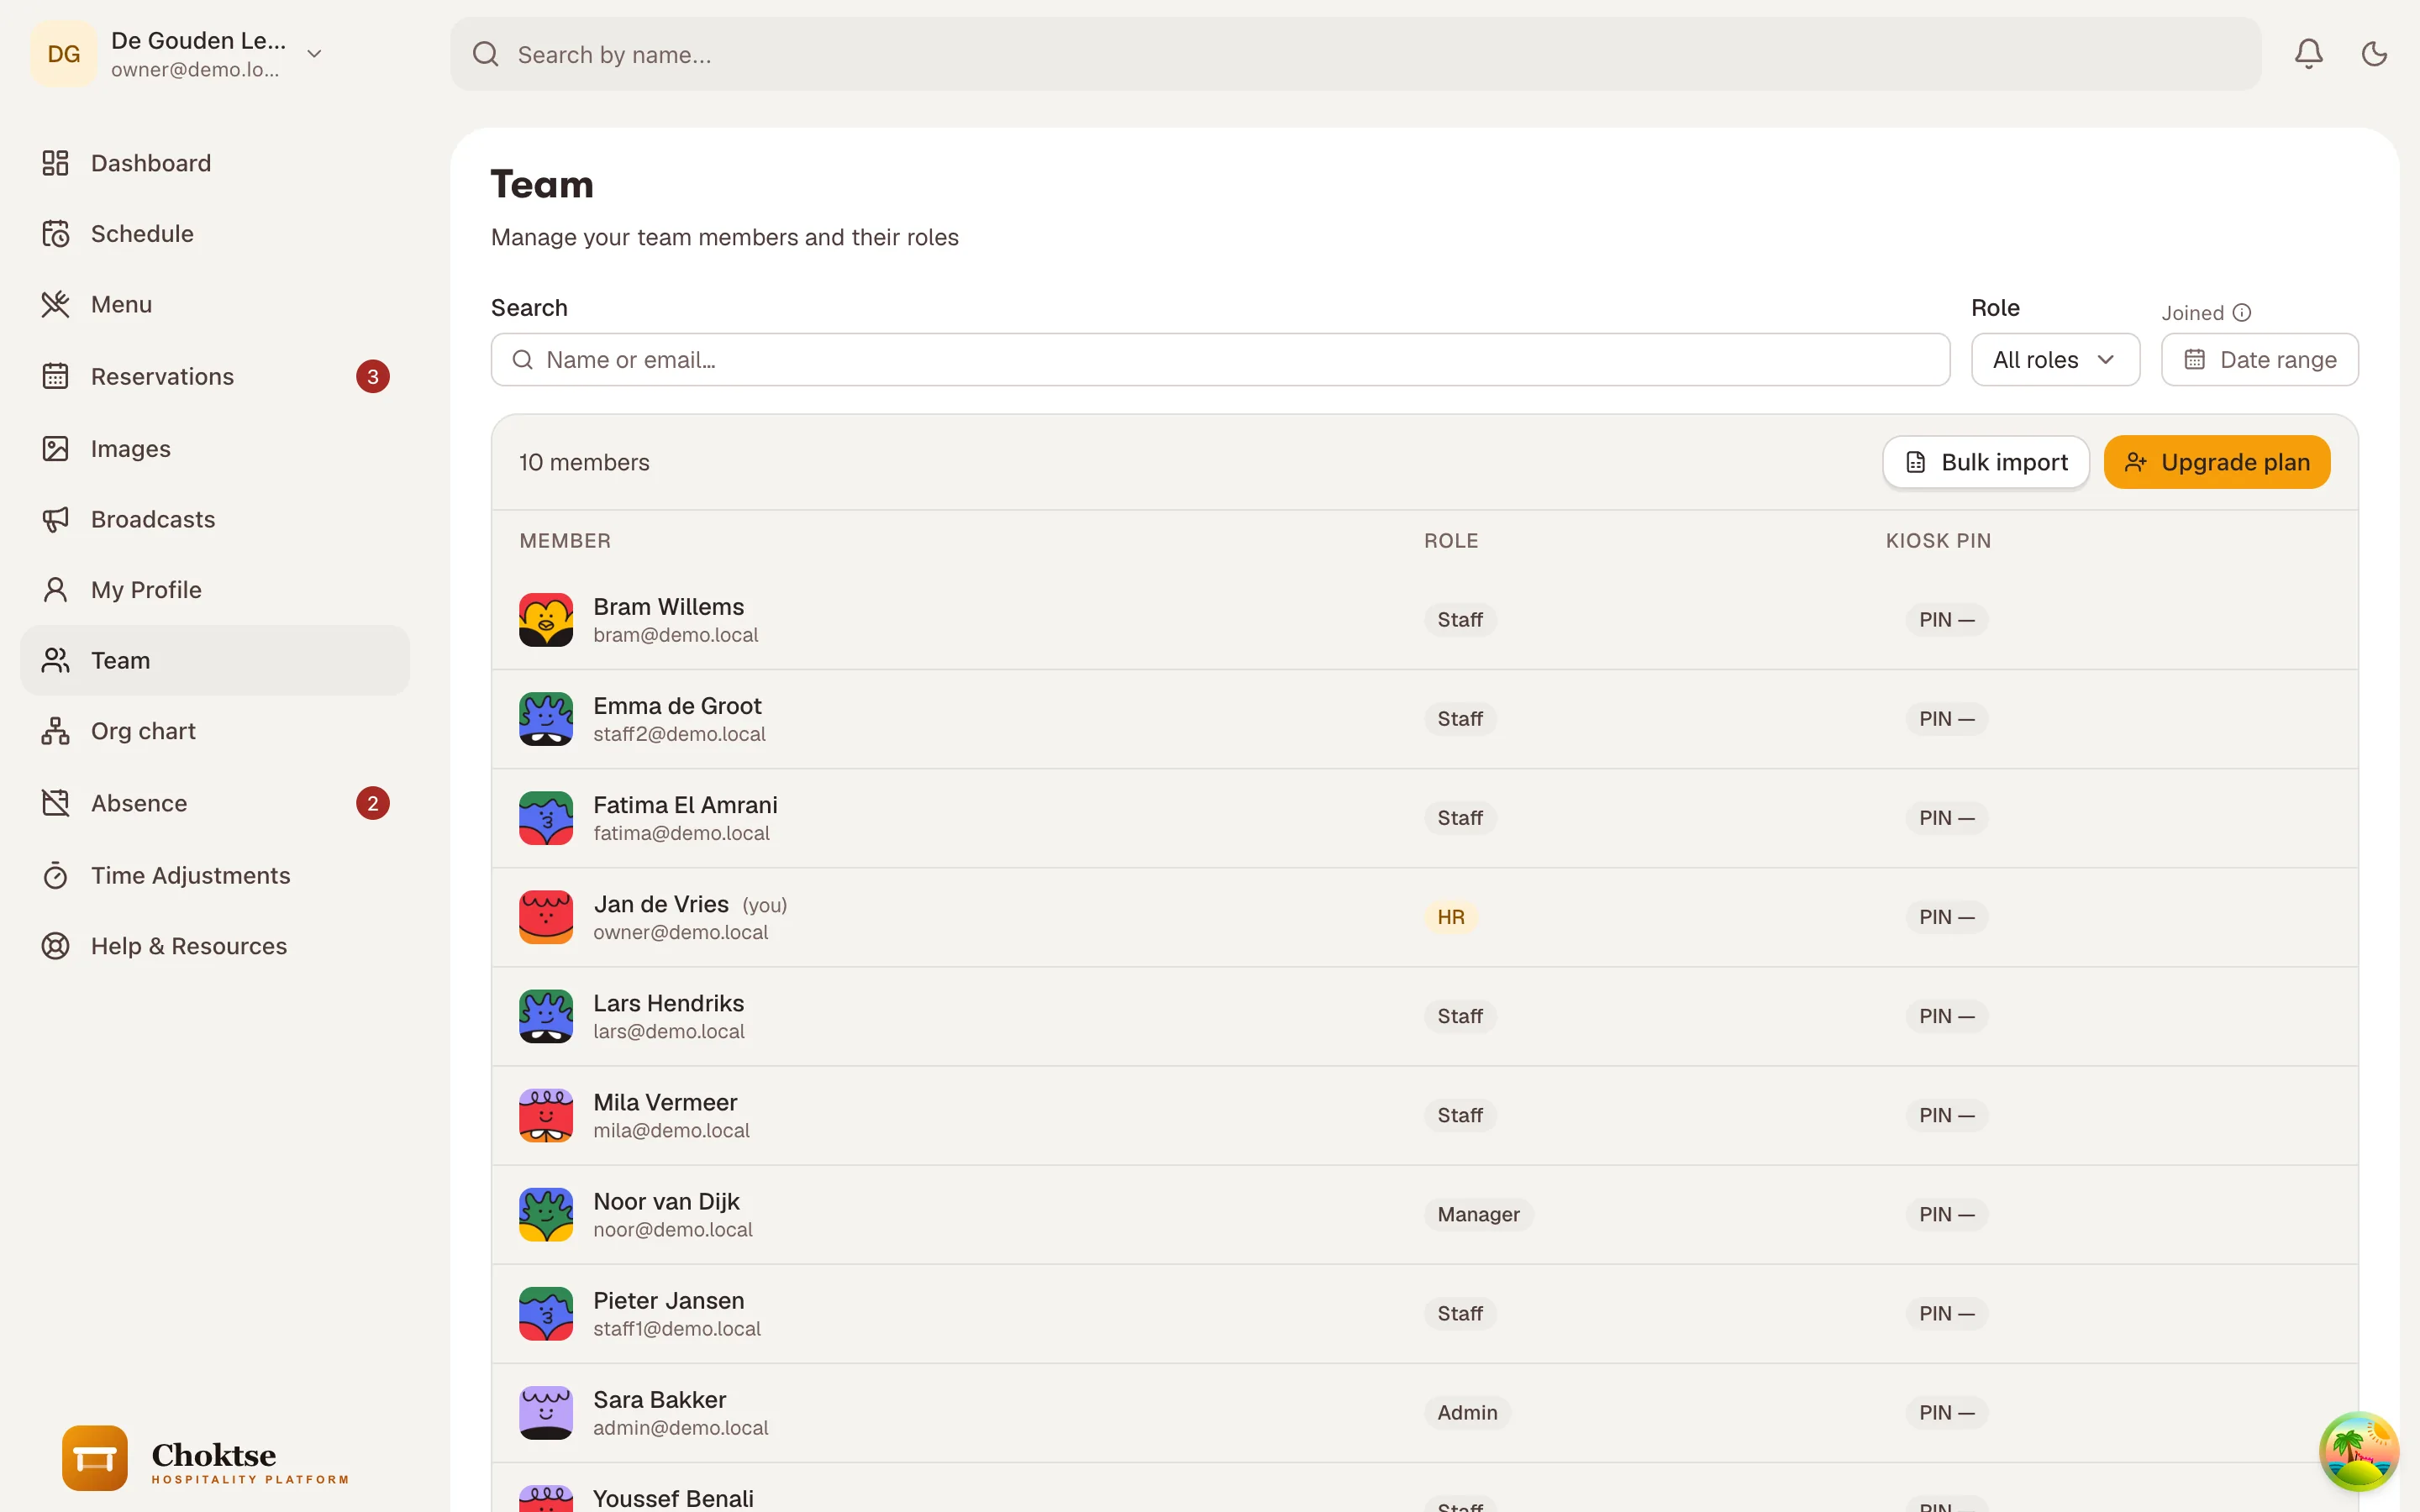Click the Manager role badge for Noor van Dijk
2420x1512 pixels.
pos(1478,1214)
